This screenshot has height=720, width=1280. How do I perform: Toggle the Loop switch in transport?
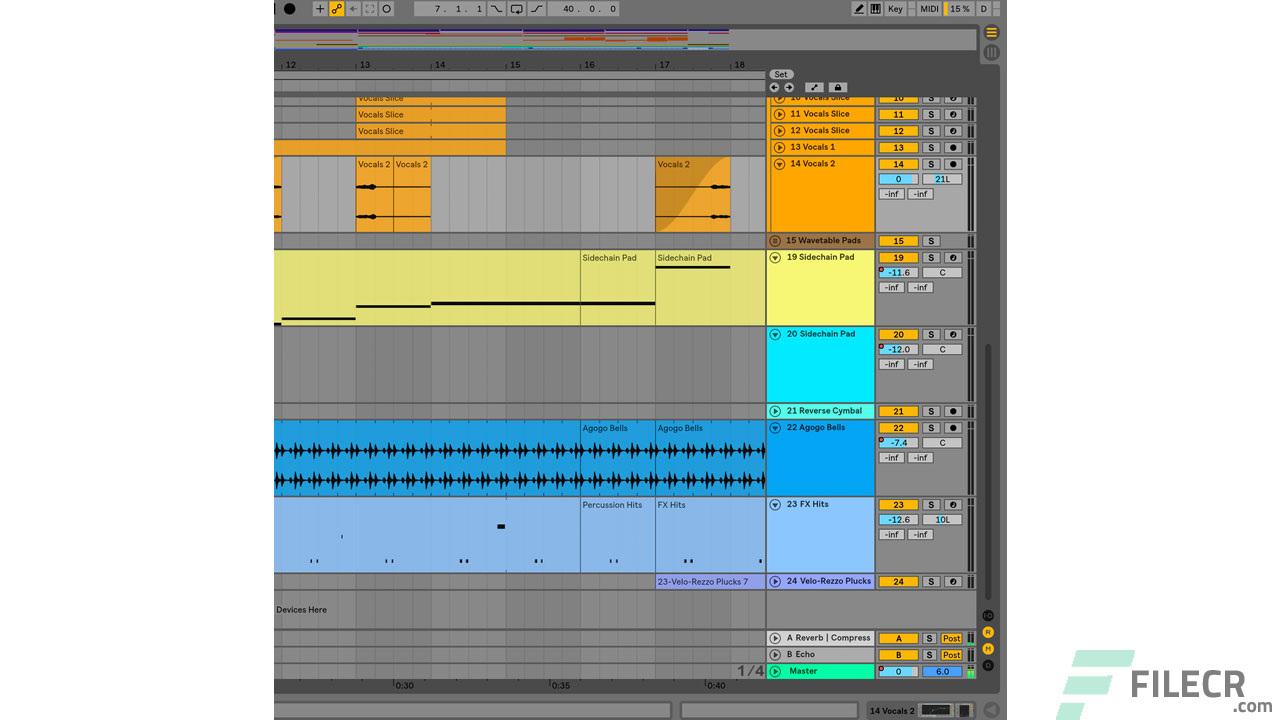click(x=517, y=9)
